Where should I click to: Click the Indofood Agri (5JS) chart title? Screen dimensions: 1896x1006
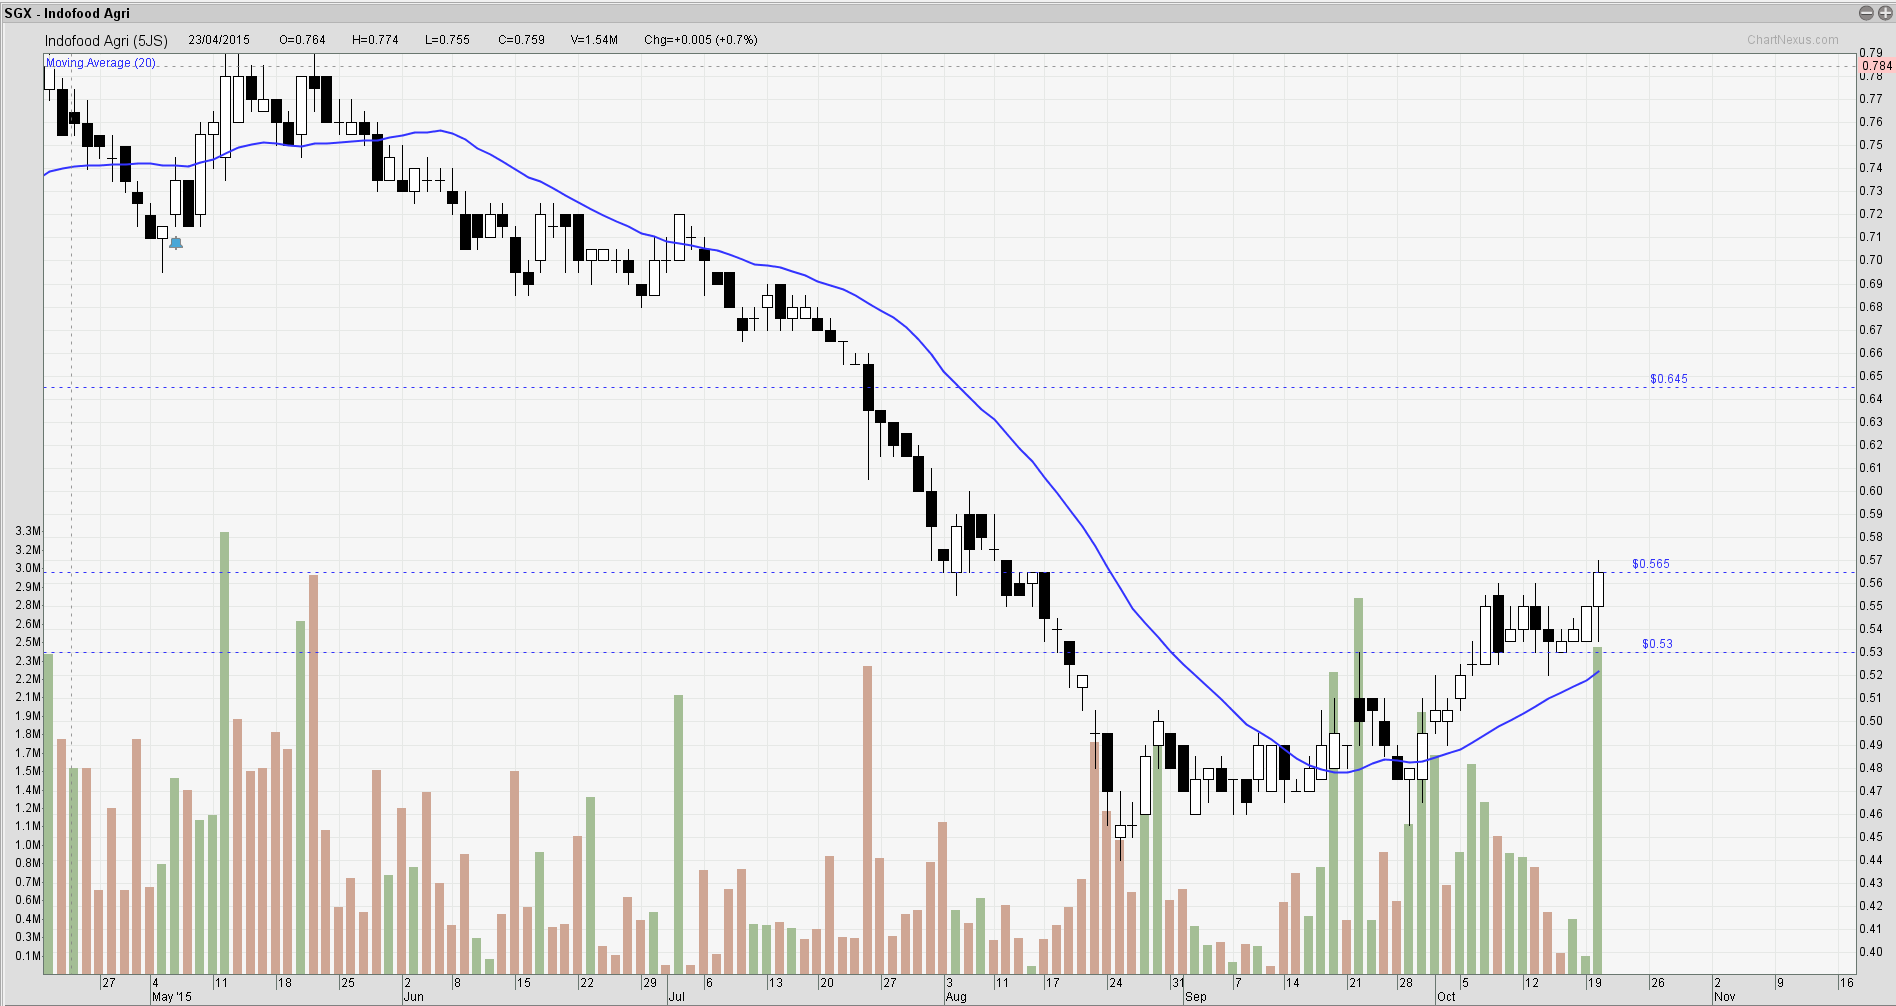(x=106, y=40)
